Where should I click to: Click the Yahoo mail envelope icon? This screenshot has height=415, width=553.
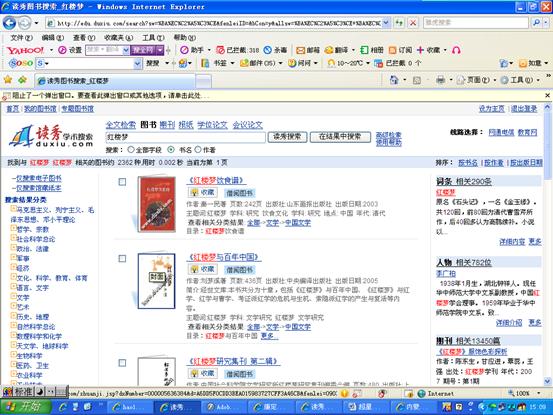pos(300,50)
